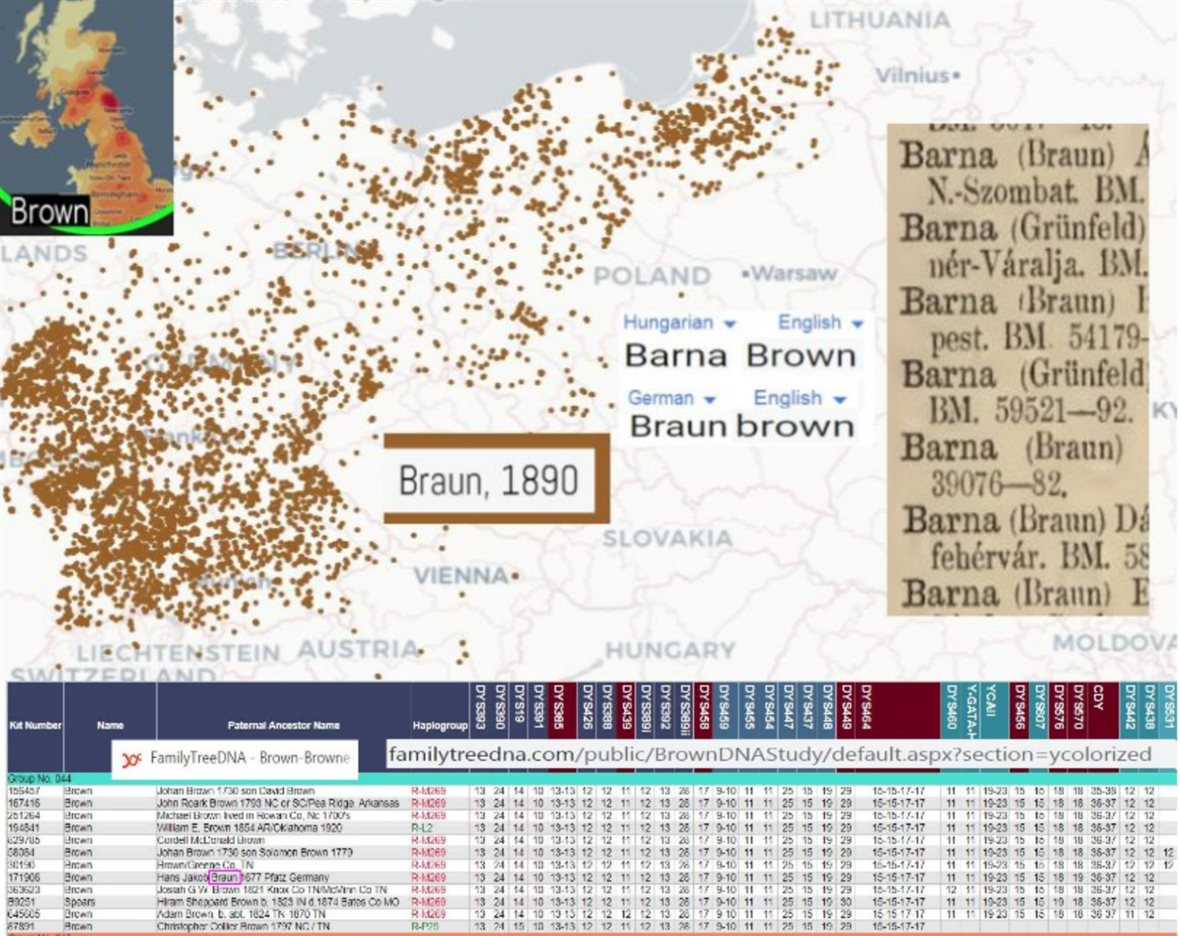
Task: Click the Vienna city marker on map
Action: click(514, 576)
